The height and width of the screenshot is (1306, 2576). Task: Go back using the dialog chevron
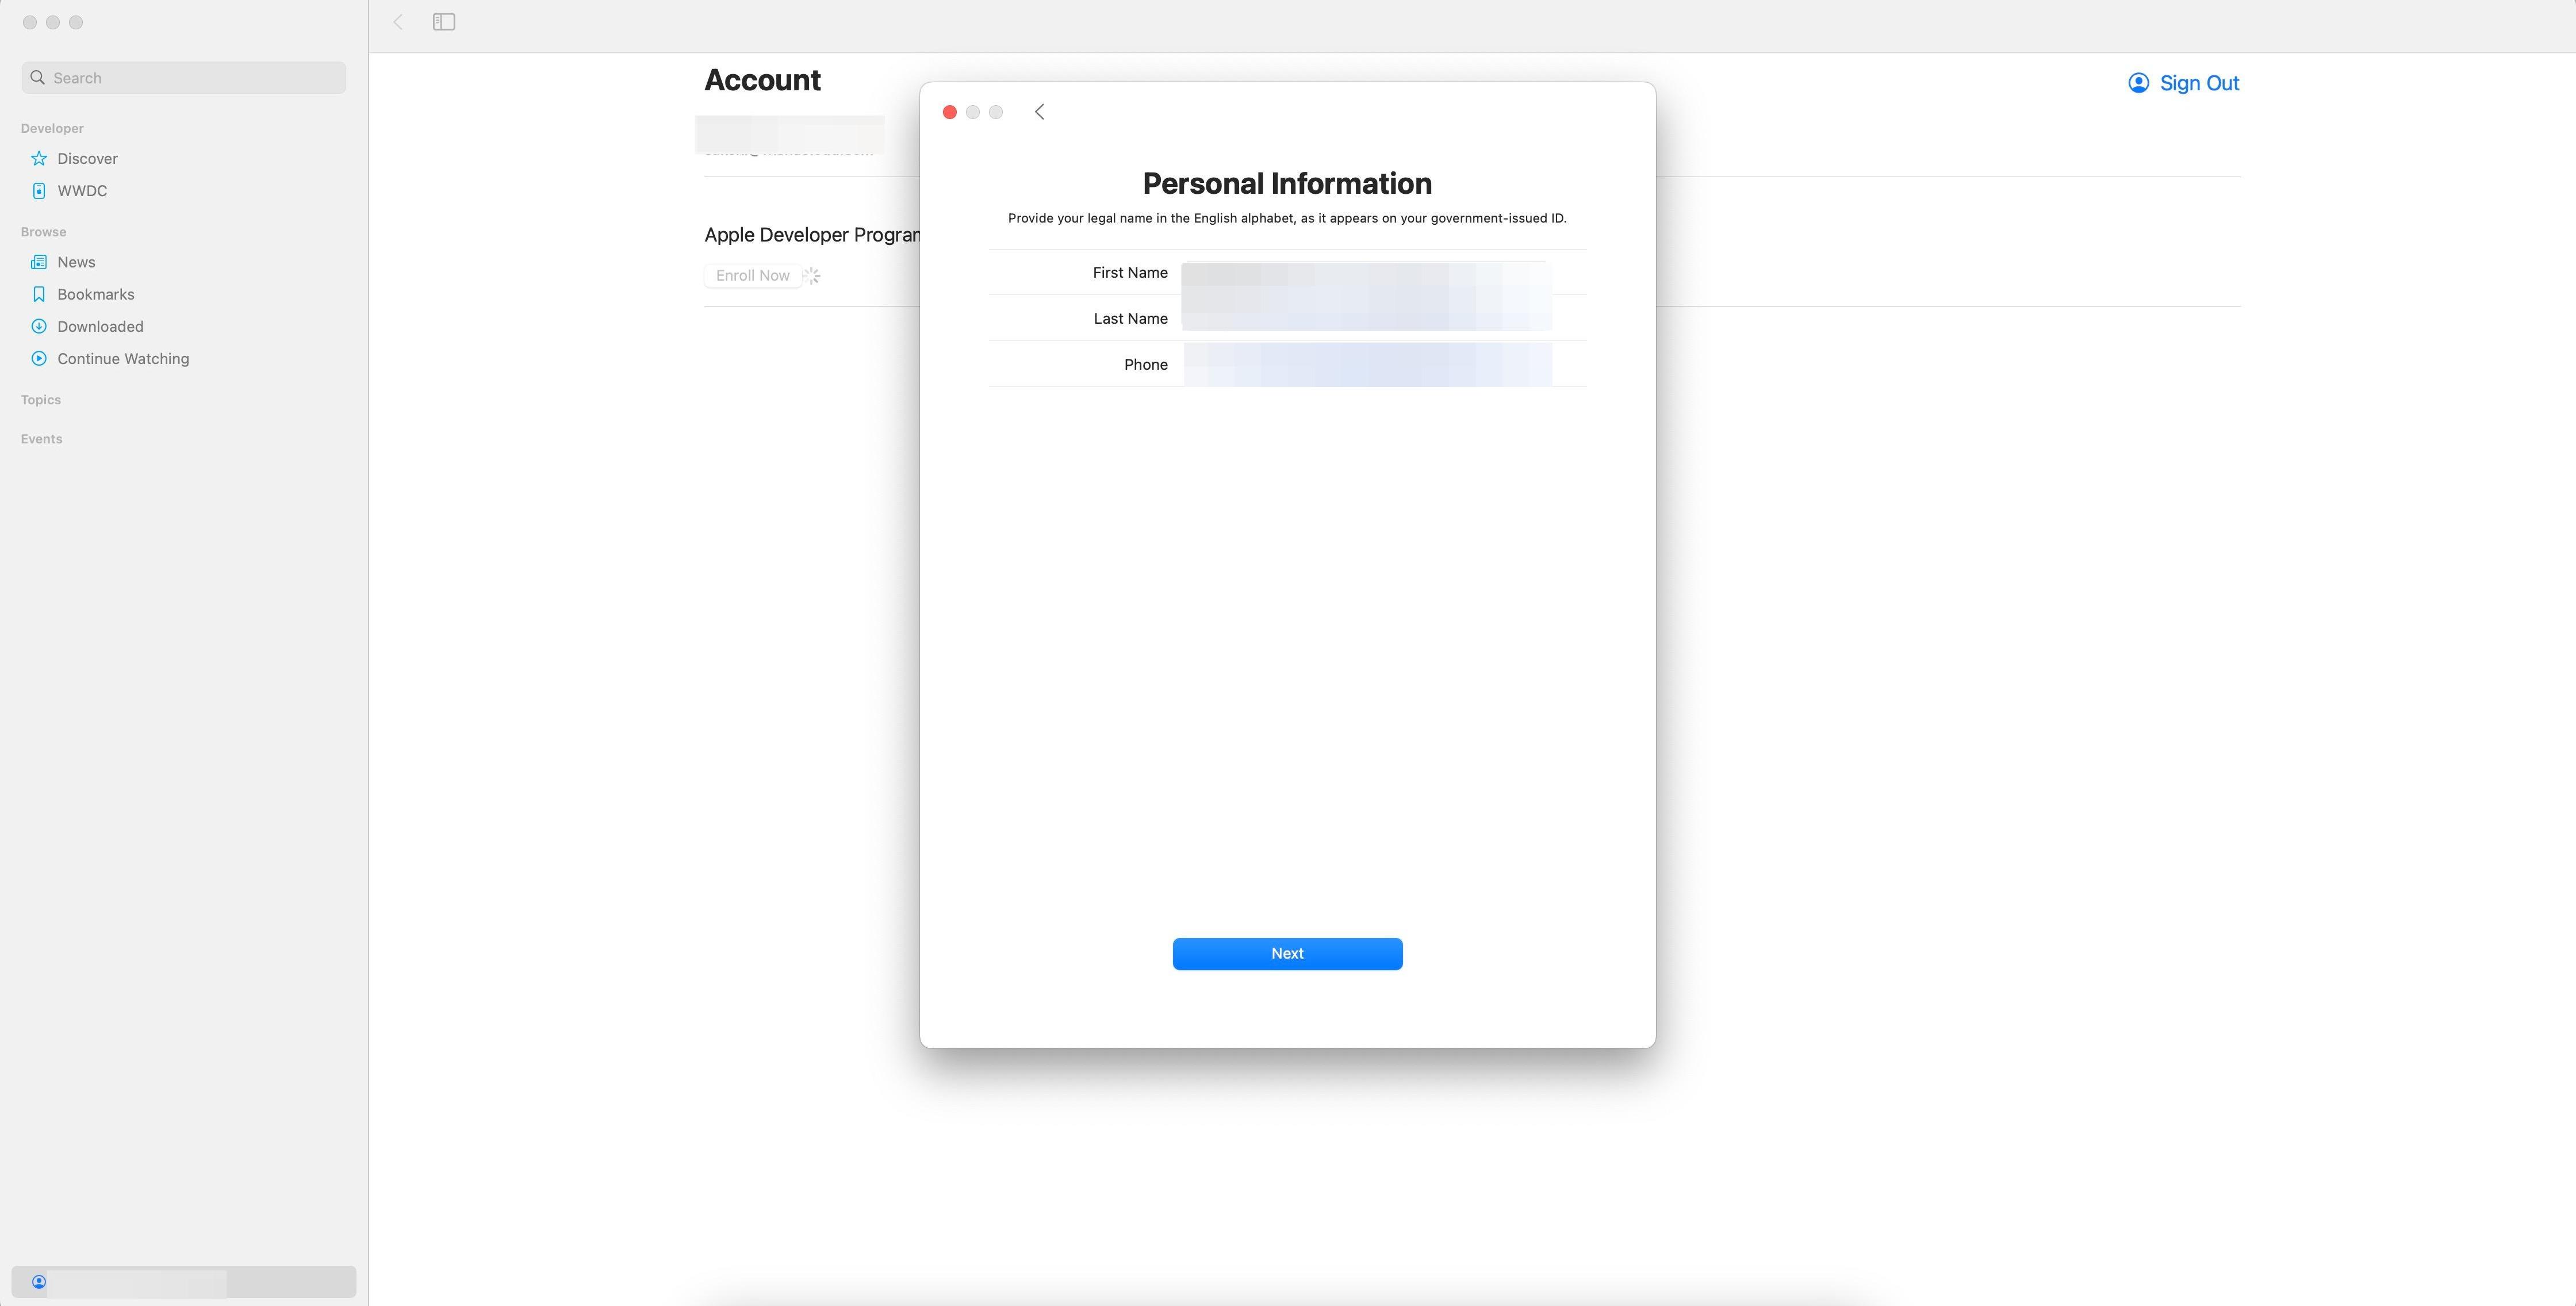[1040, 112]
